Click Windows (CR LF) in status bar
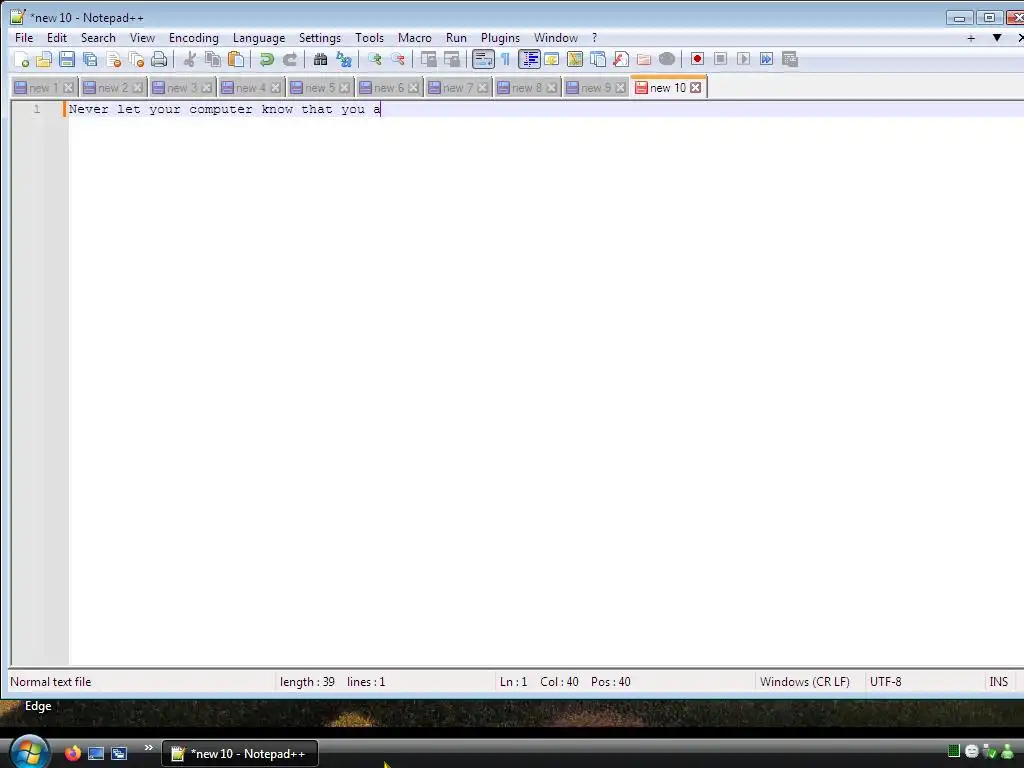 (x=805, y=682)
